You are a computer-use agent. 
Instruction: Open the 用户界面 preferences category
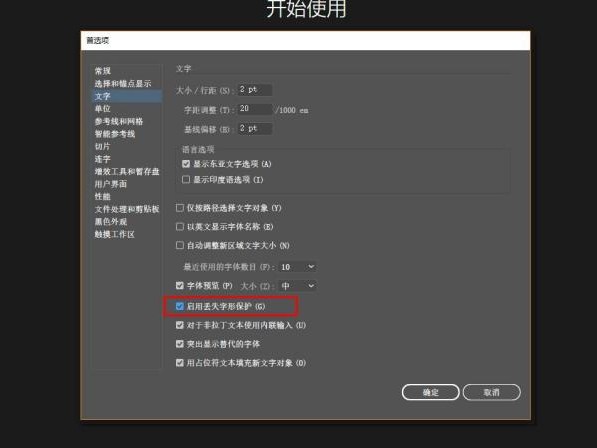[x=110, y=184]
